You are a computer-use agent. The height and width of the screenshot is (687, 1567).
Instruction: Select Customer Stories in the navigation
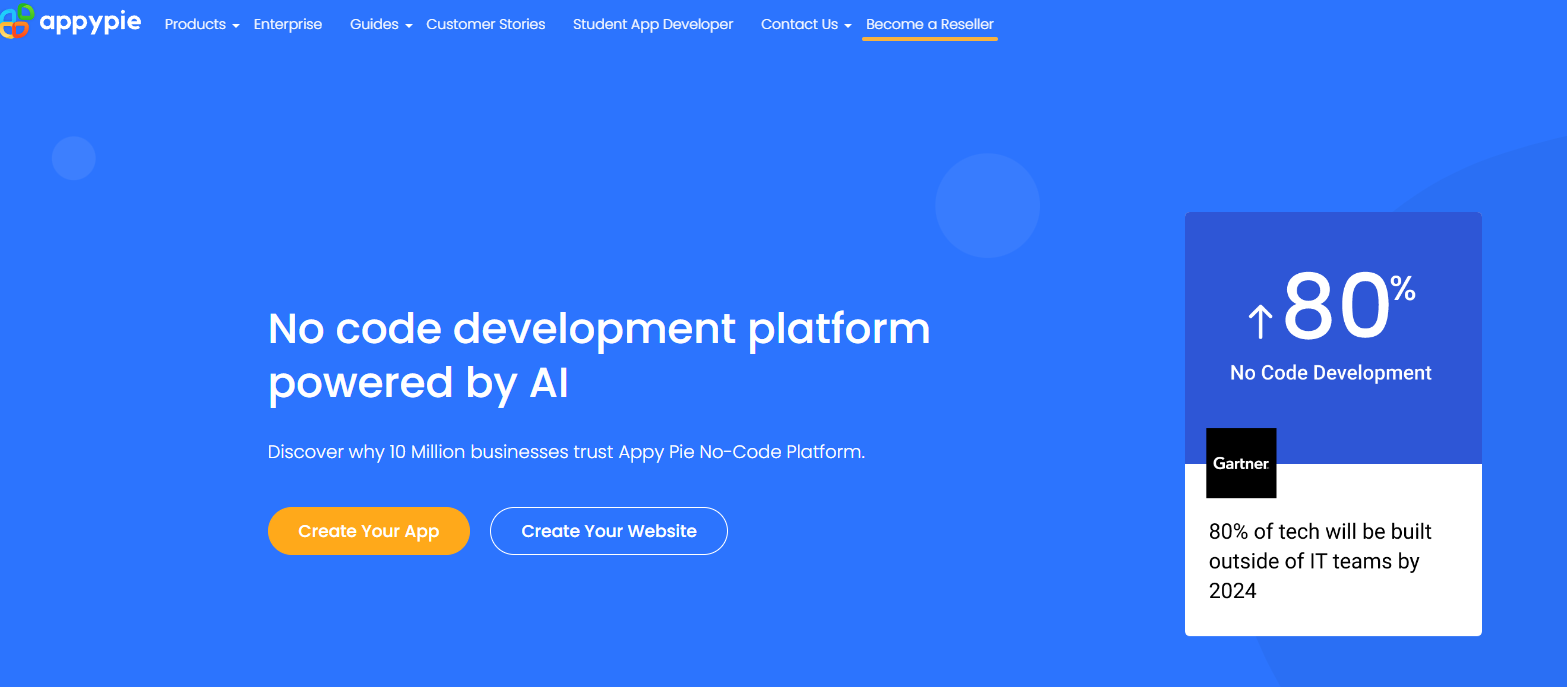point(485,24)
